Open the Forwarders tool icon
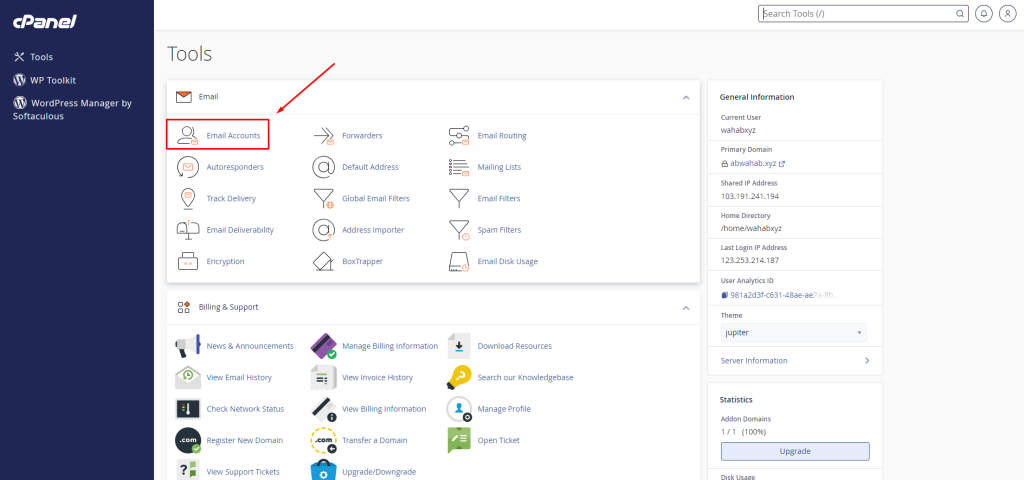Viewport: 1024px width, 480px height. click(323, 135)
